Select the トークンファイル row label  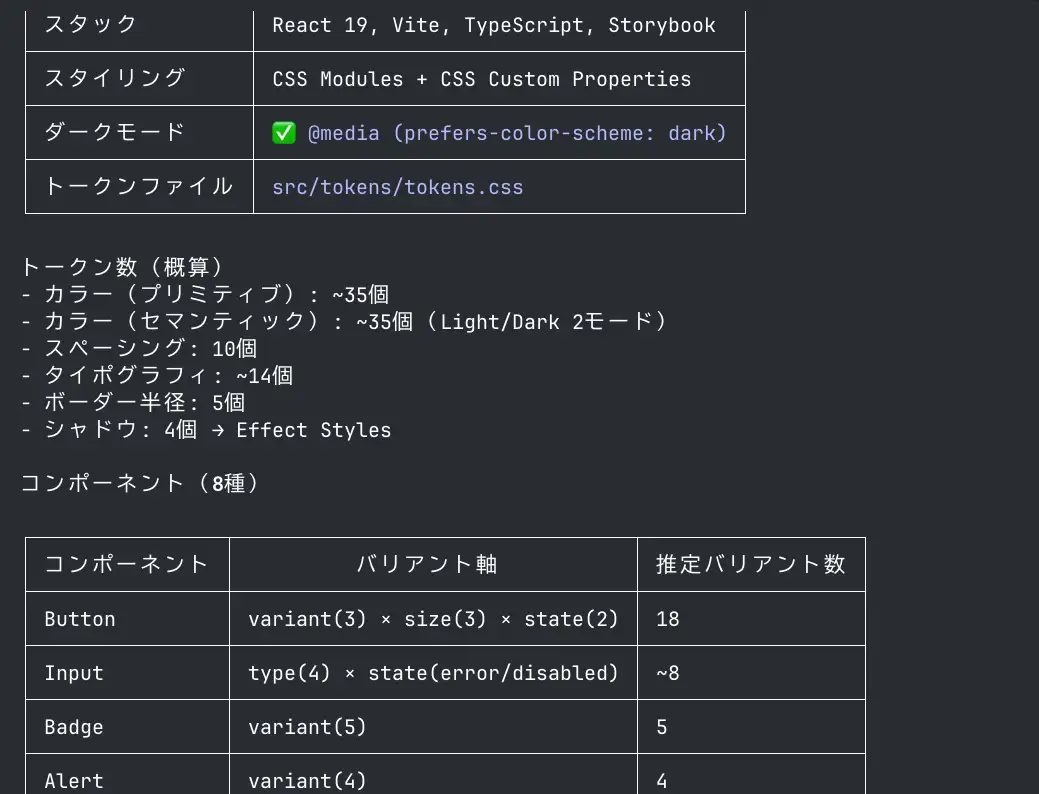pos(139,187)
